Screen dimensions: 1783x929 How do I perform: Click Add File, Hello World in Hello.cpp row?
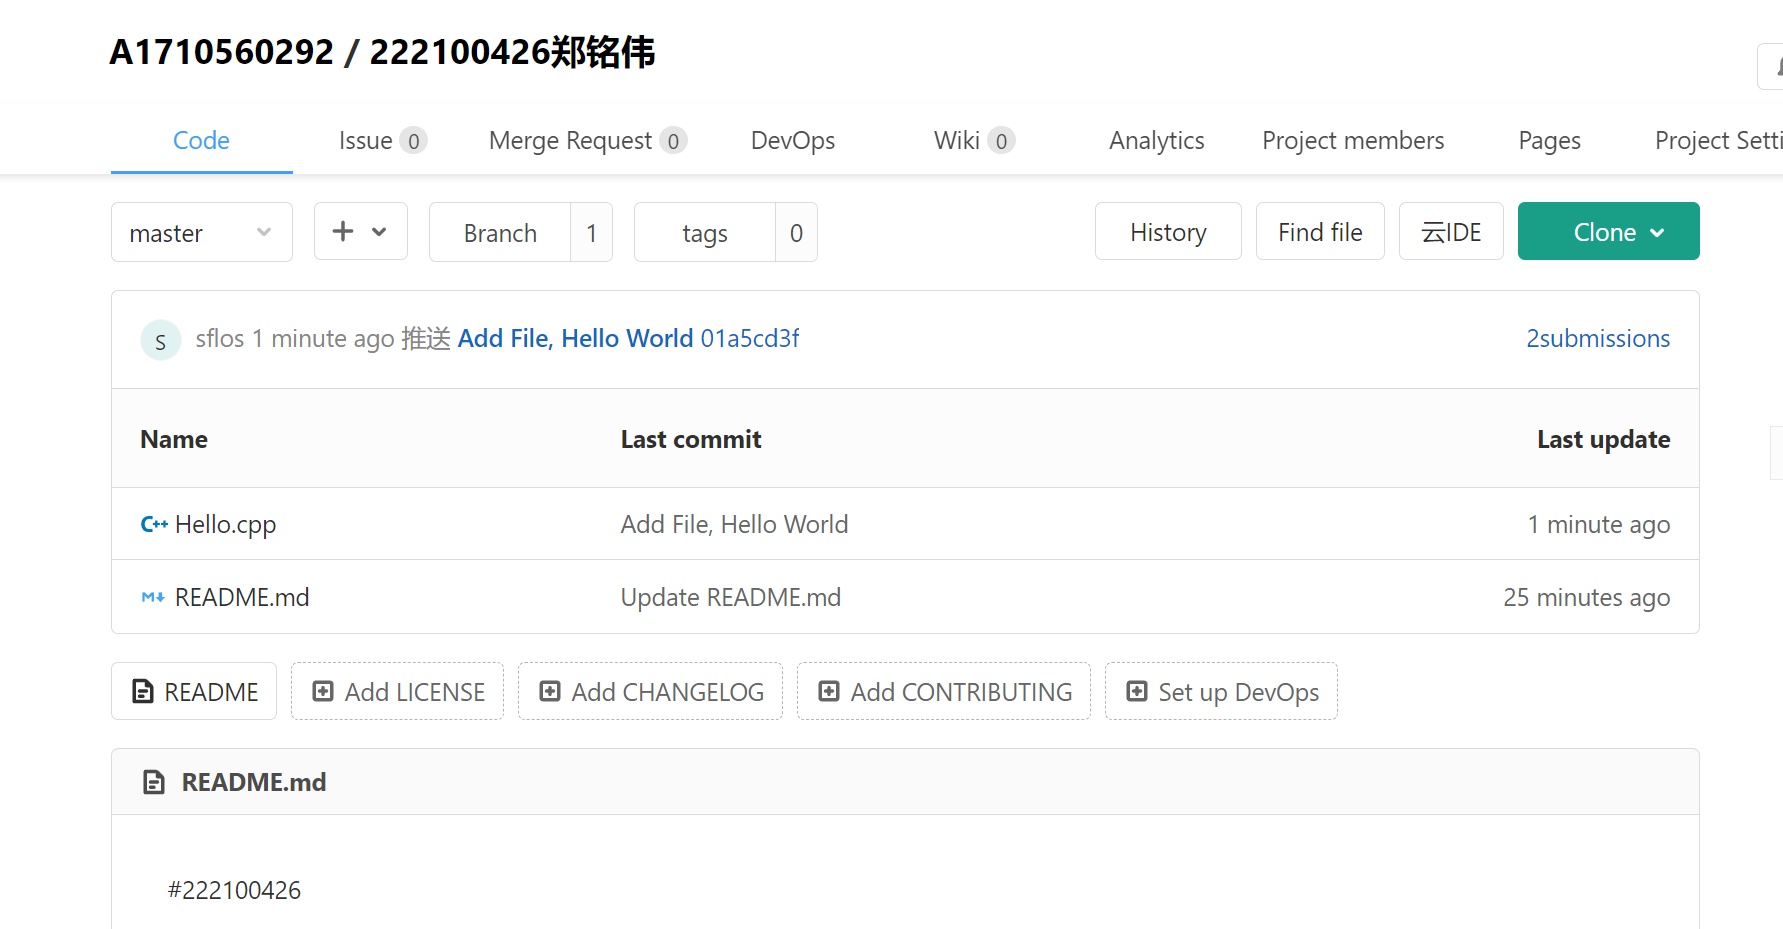pos(734,524)
